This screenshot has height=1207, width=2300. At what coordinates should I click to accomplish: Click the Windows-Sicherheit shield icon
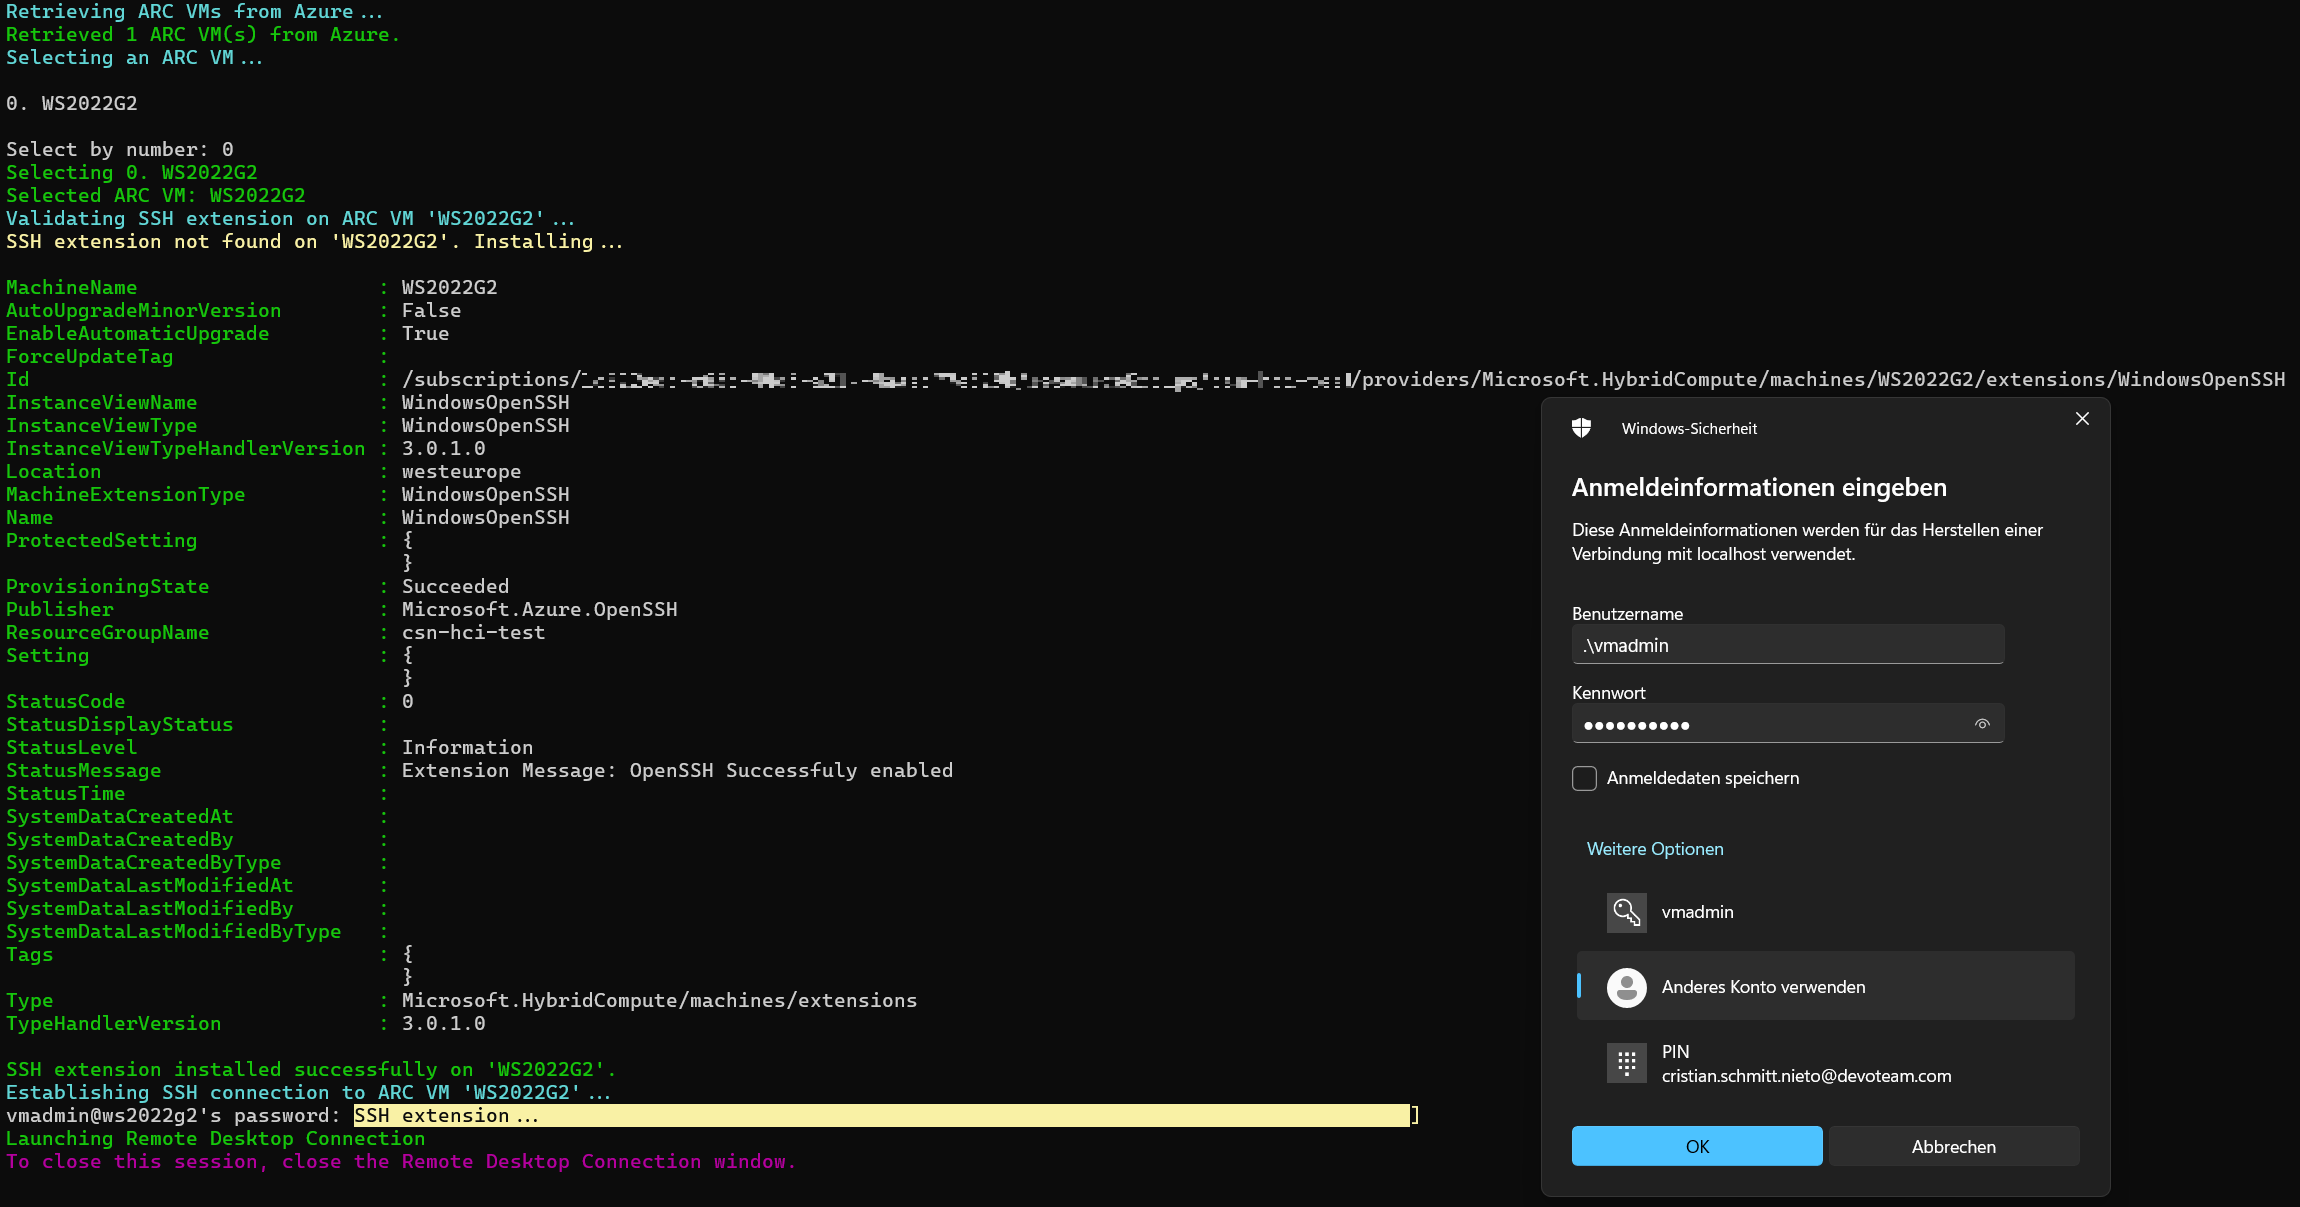1581,428
